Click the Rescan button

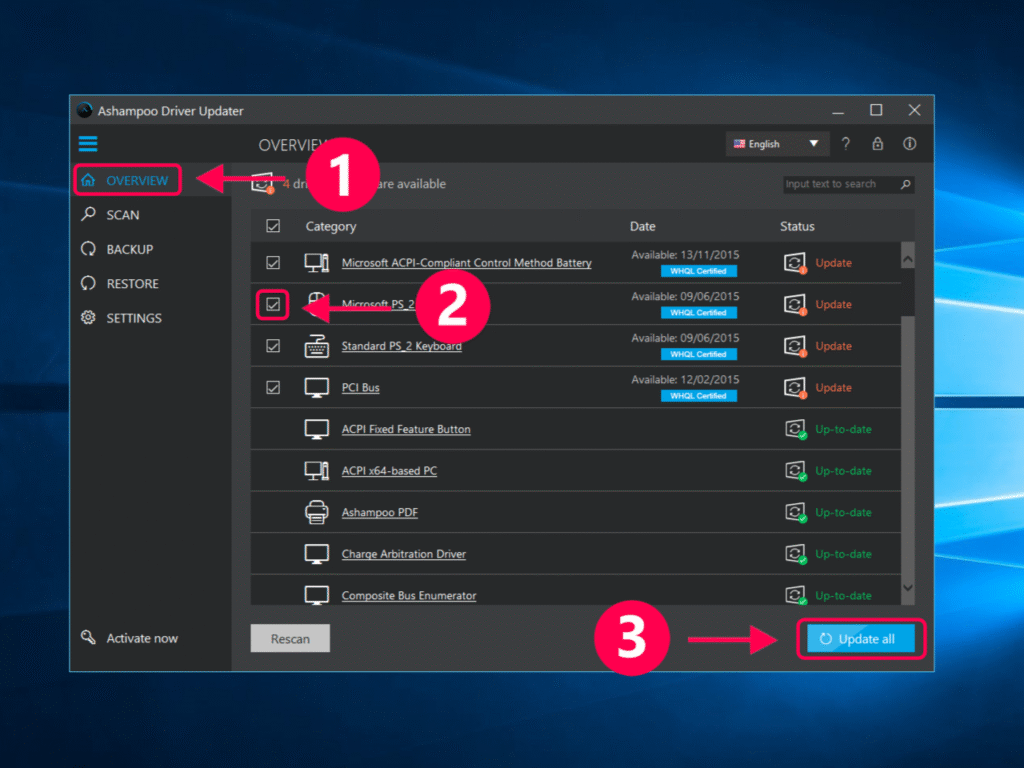pyautogui.click(x=290, y=639)
